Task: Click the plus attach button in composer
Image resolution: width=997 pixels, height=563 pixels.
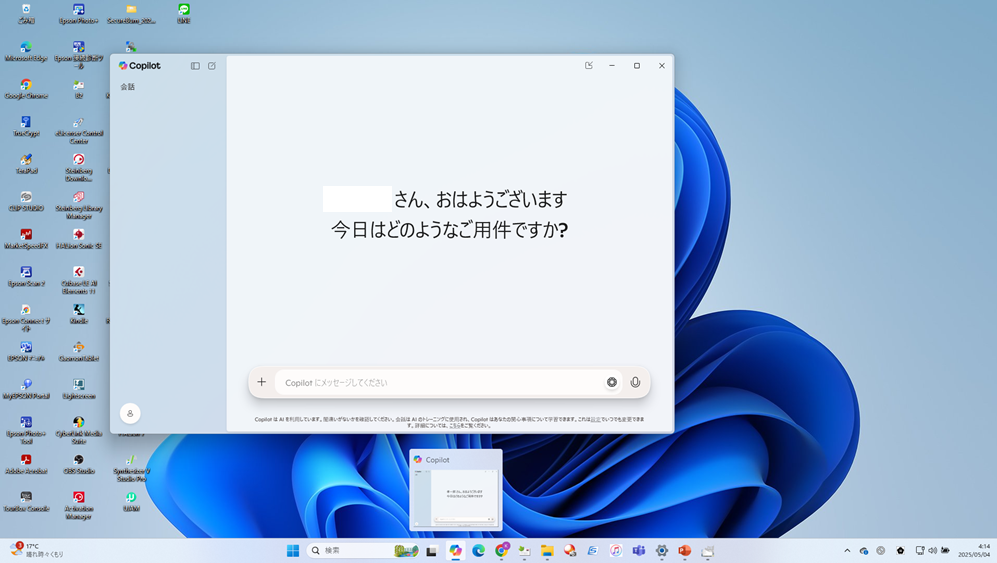Action: (x=262, y=382)
